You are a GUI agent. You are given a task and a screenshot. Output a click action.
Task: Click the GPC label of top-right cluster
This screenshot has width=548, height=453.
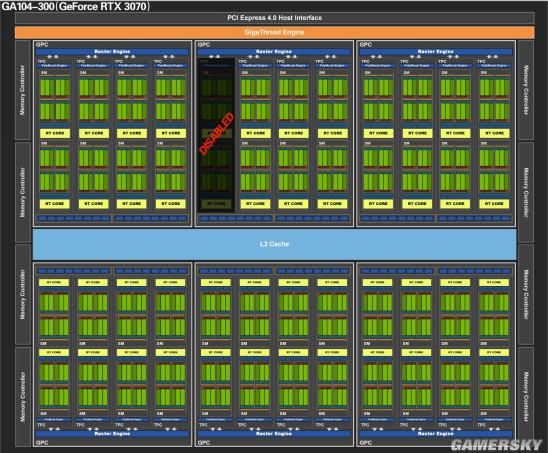365,44
